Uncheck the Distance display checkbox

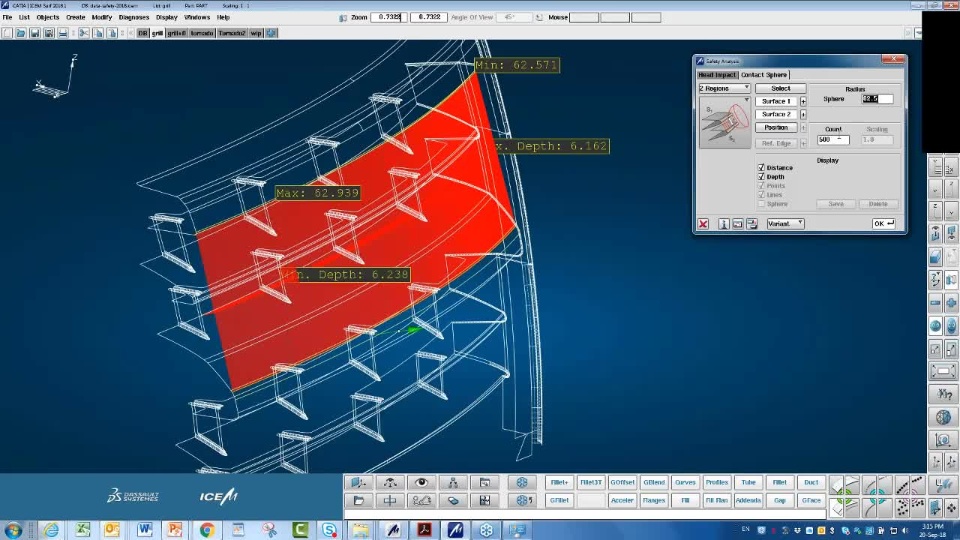pos(761,167)
